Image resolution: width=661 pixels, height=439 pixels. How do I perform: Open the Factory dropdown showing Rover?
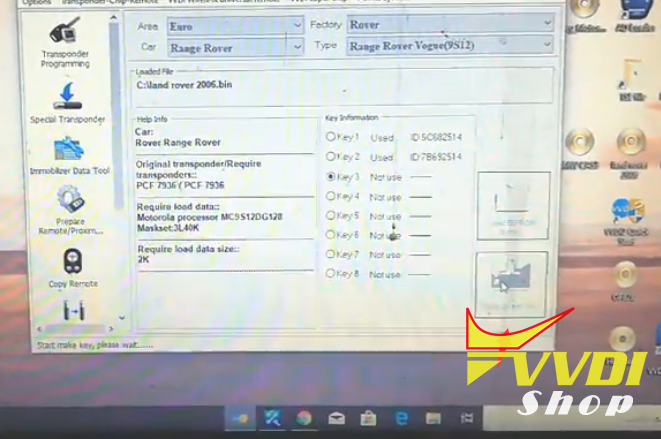point(450,24)
